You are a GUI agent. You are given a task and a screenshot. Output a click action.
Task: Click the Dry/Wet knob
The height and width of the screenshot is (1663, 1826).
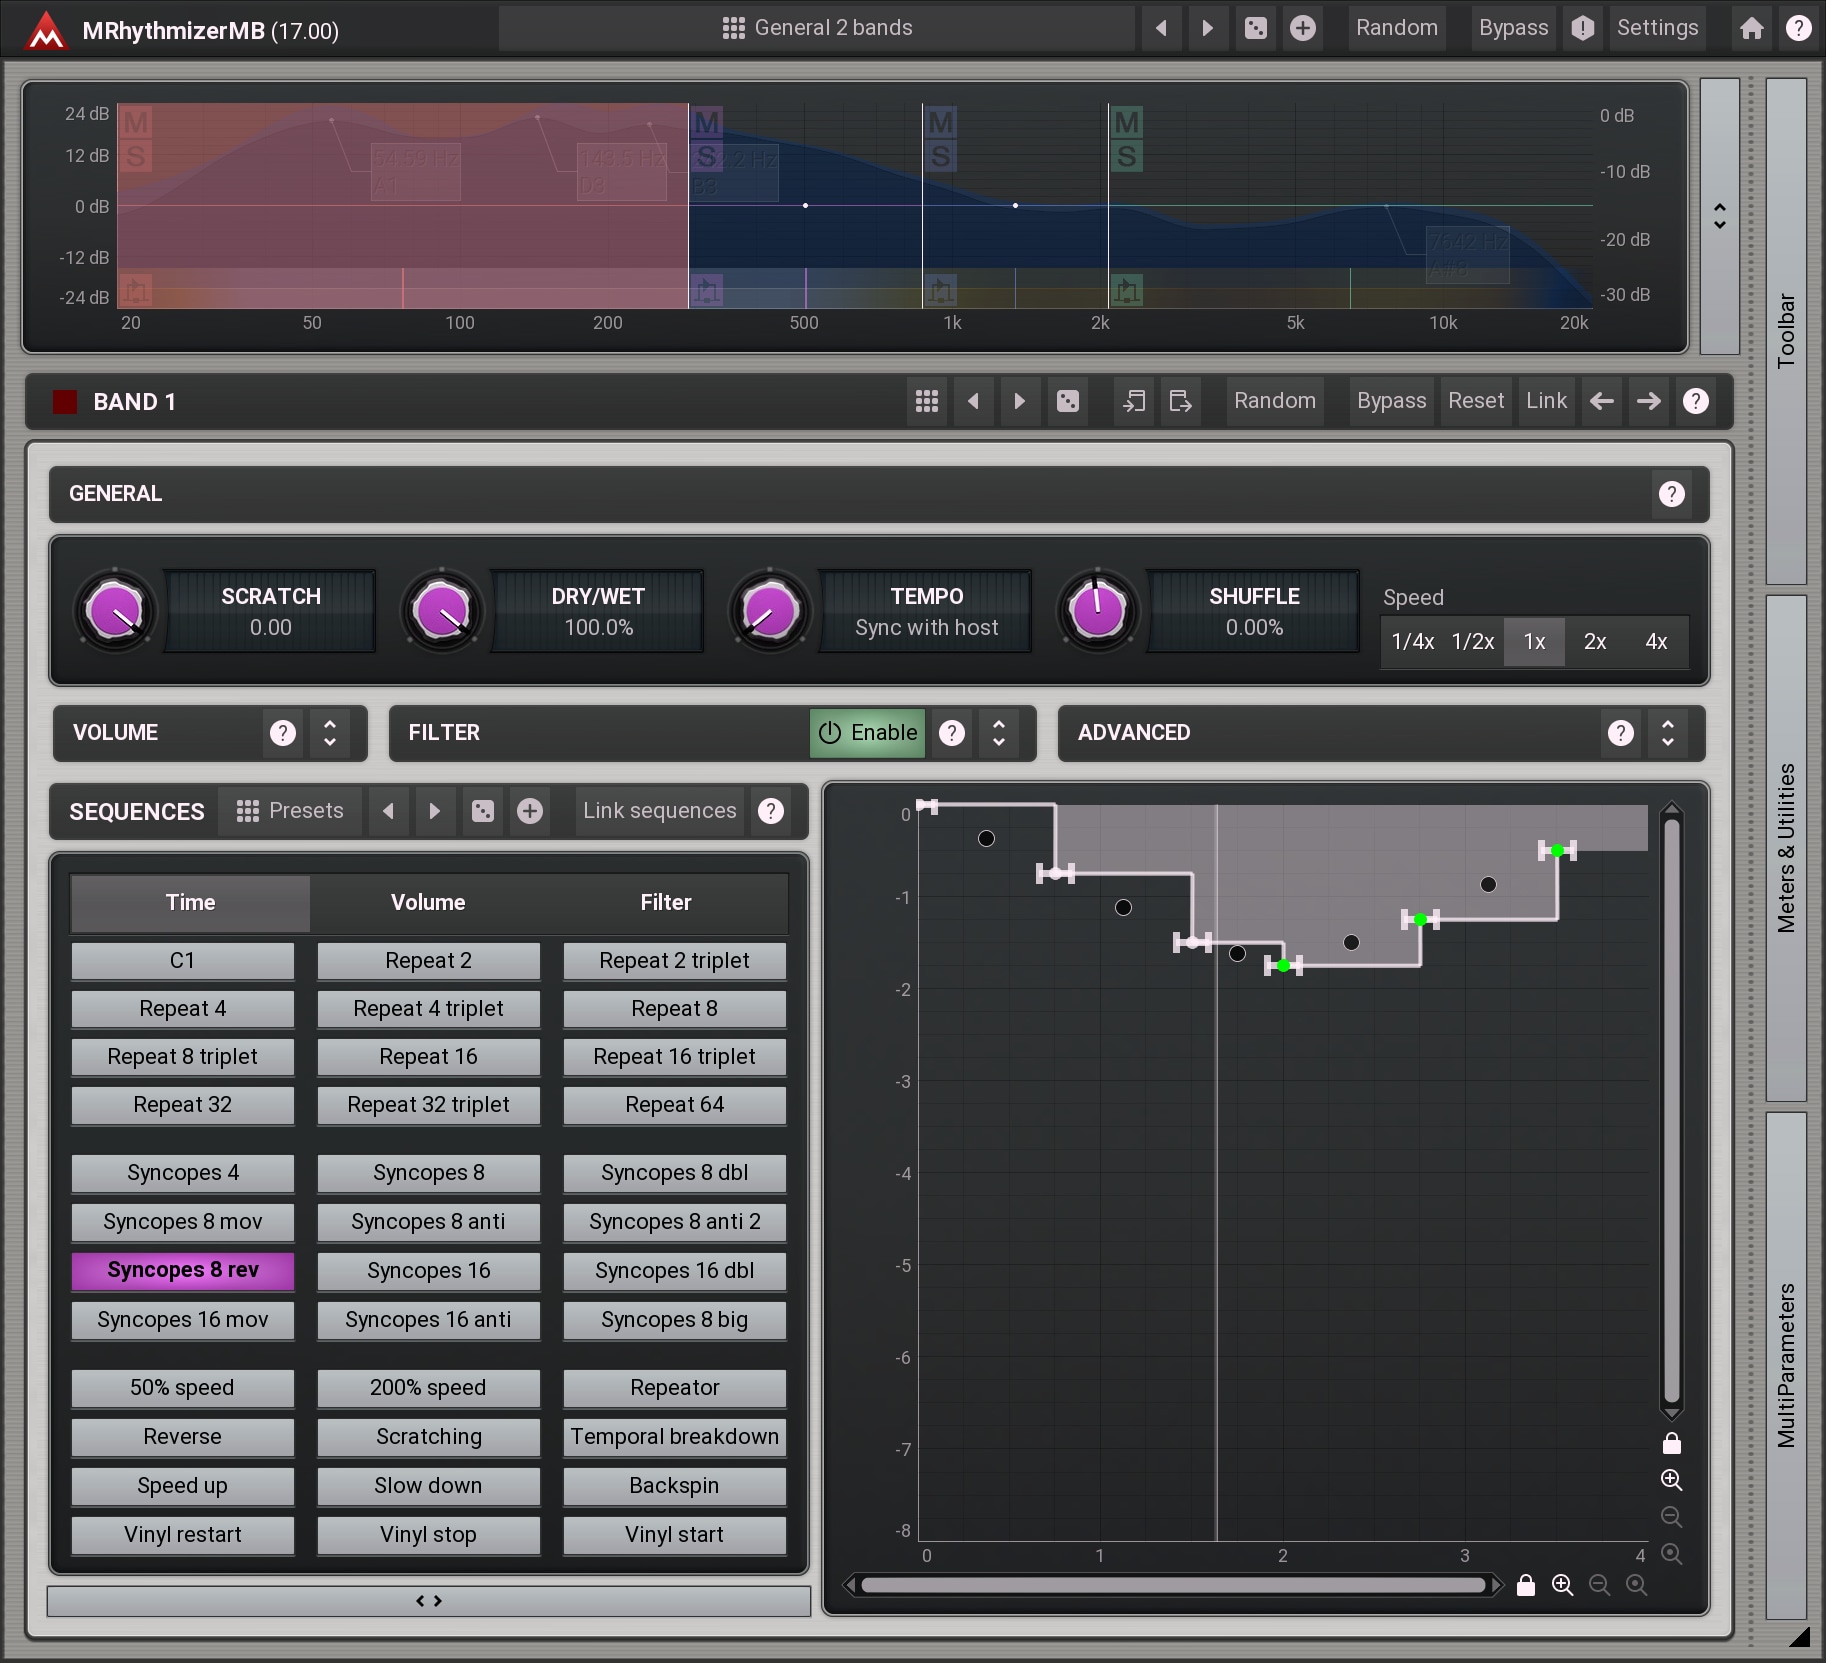tap(441, 611)
